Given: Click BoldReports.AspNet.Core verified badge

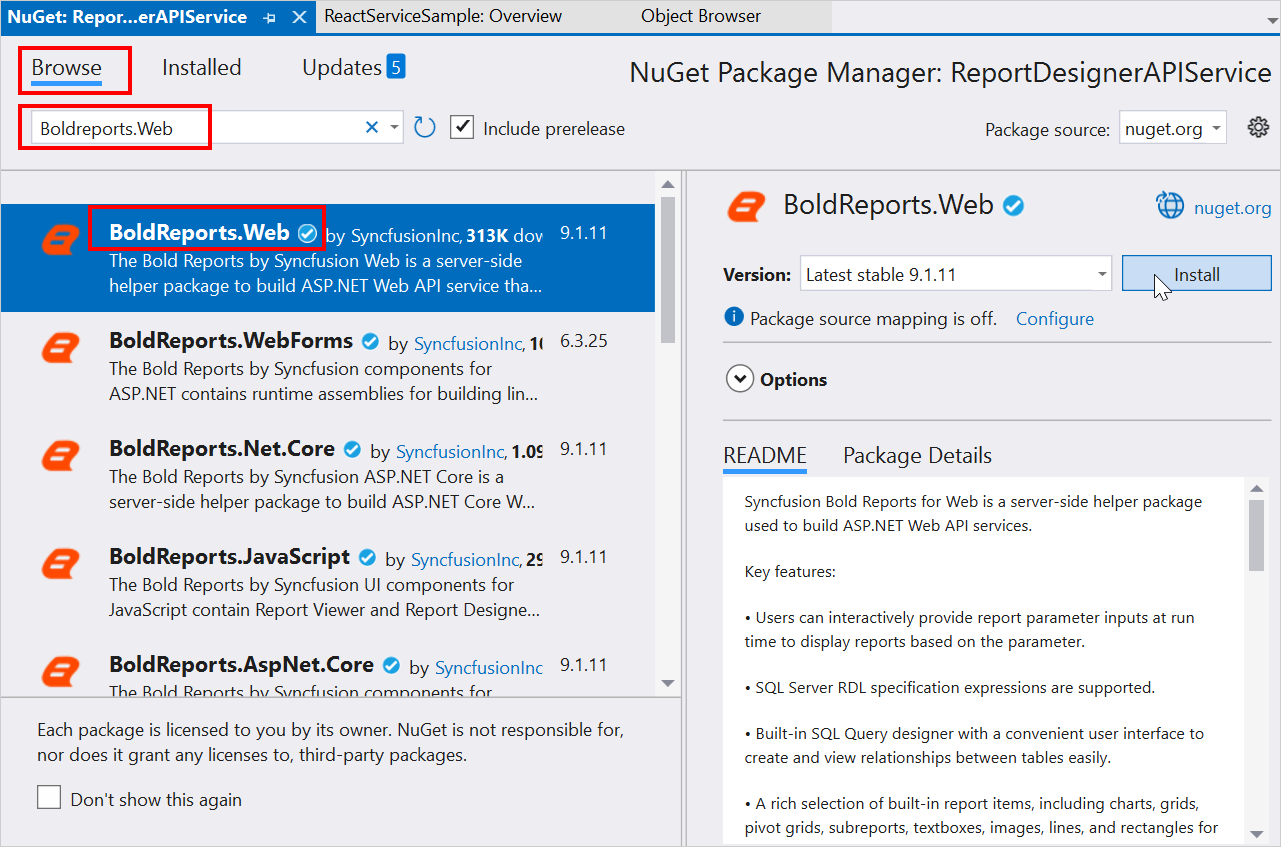Looking at the screenshot, I should click(391, 665).
